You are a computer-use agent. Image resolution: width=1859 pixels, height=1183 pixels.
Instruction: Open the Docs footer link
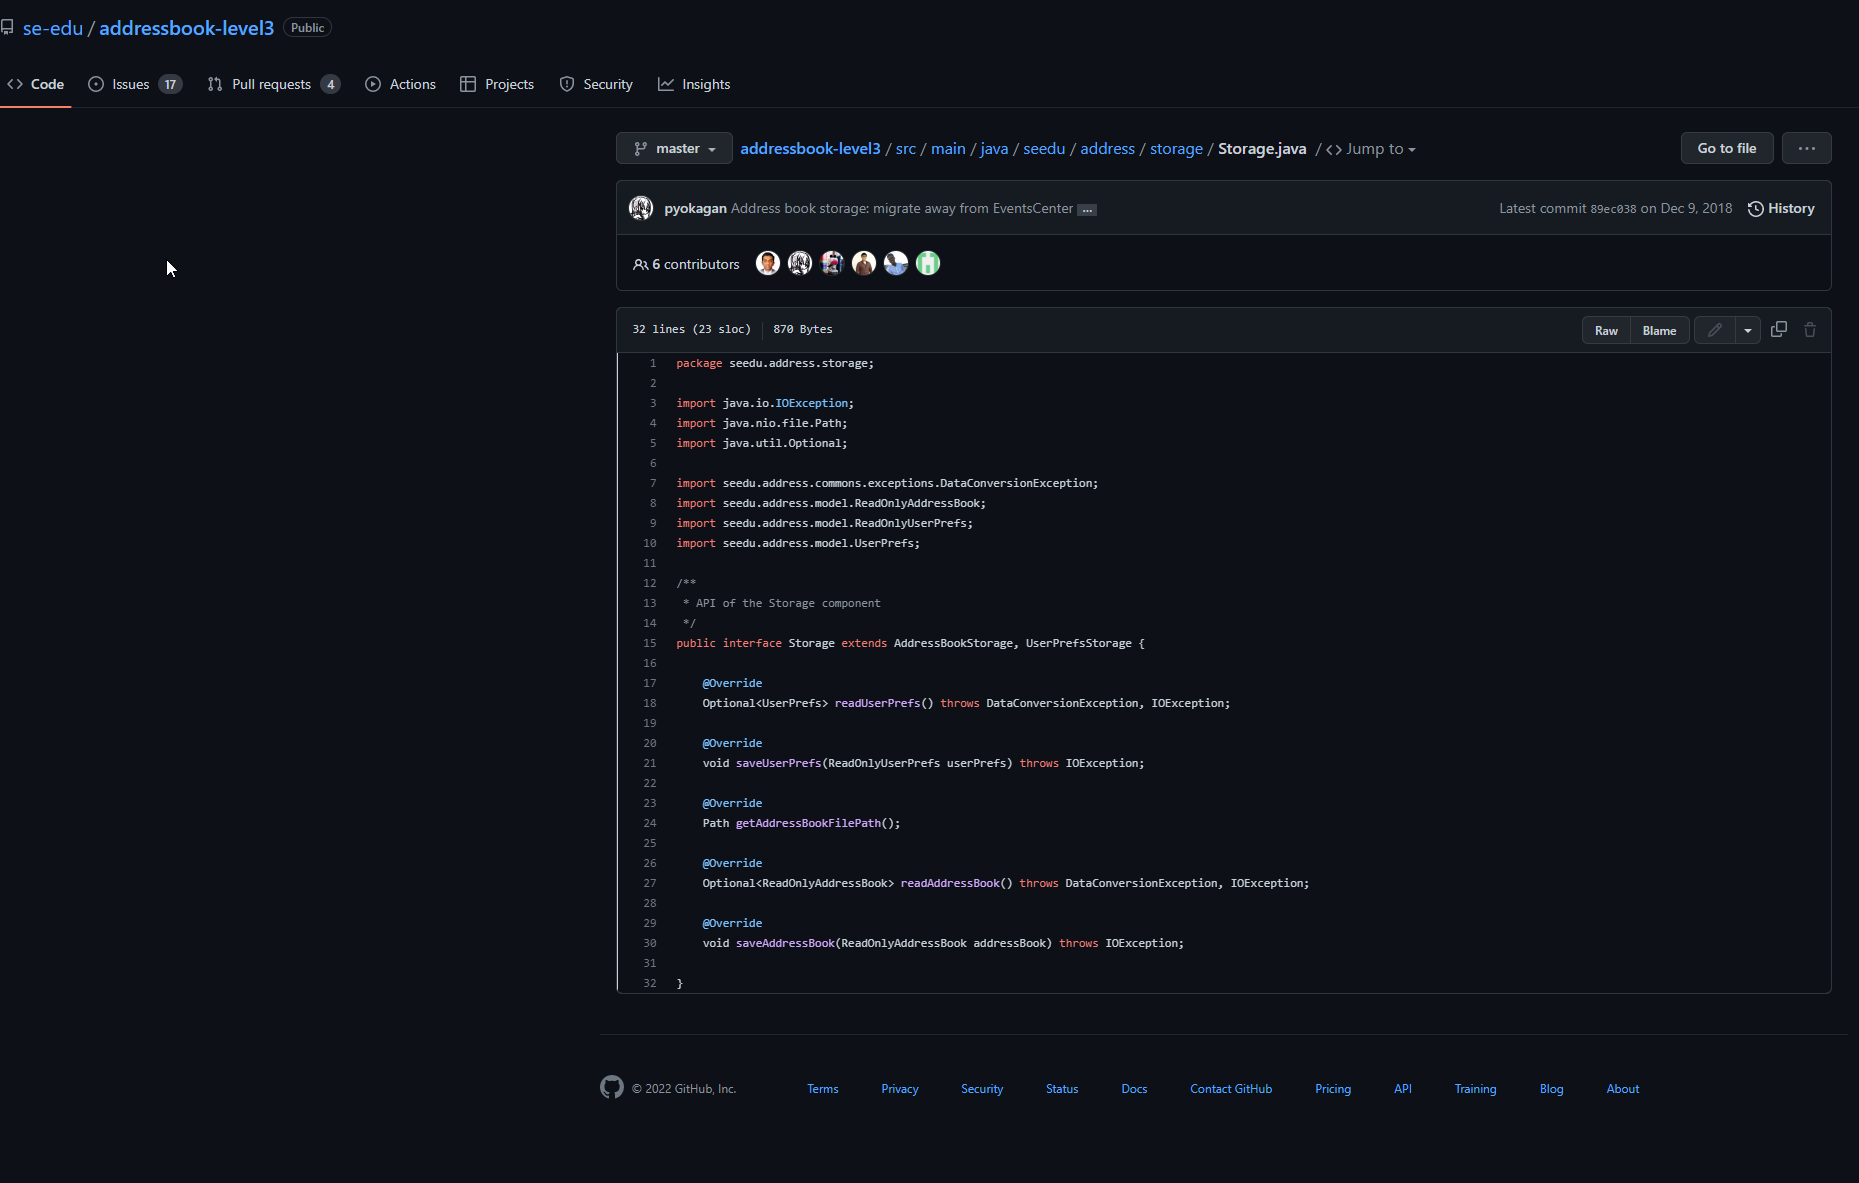pyautogui.click(x=1134, y=1089)
